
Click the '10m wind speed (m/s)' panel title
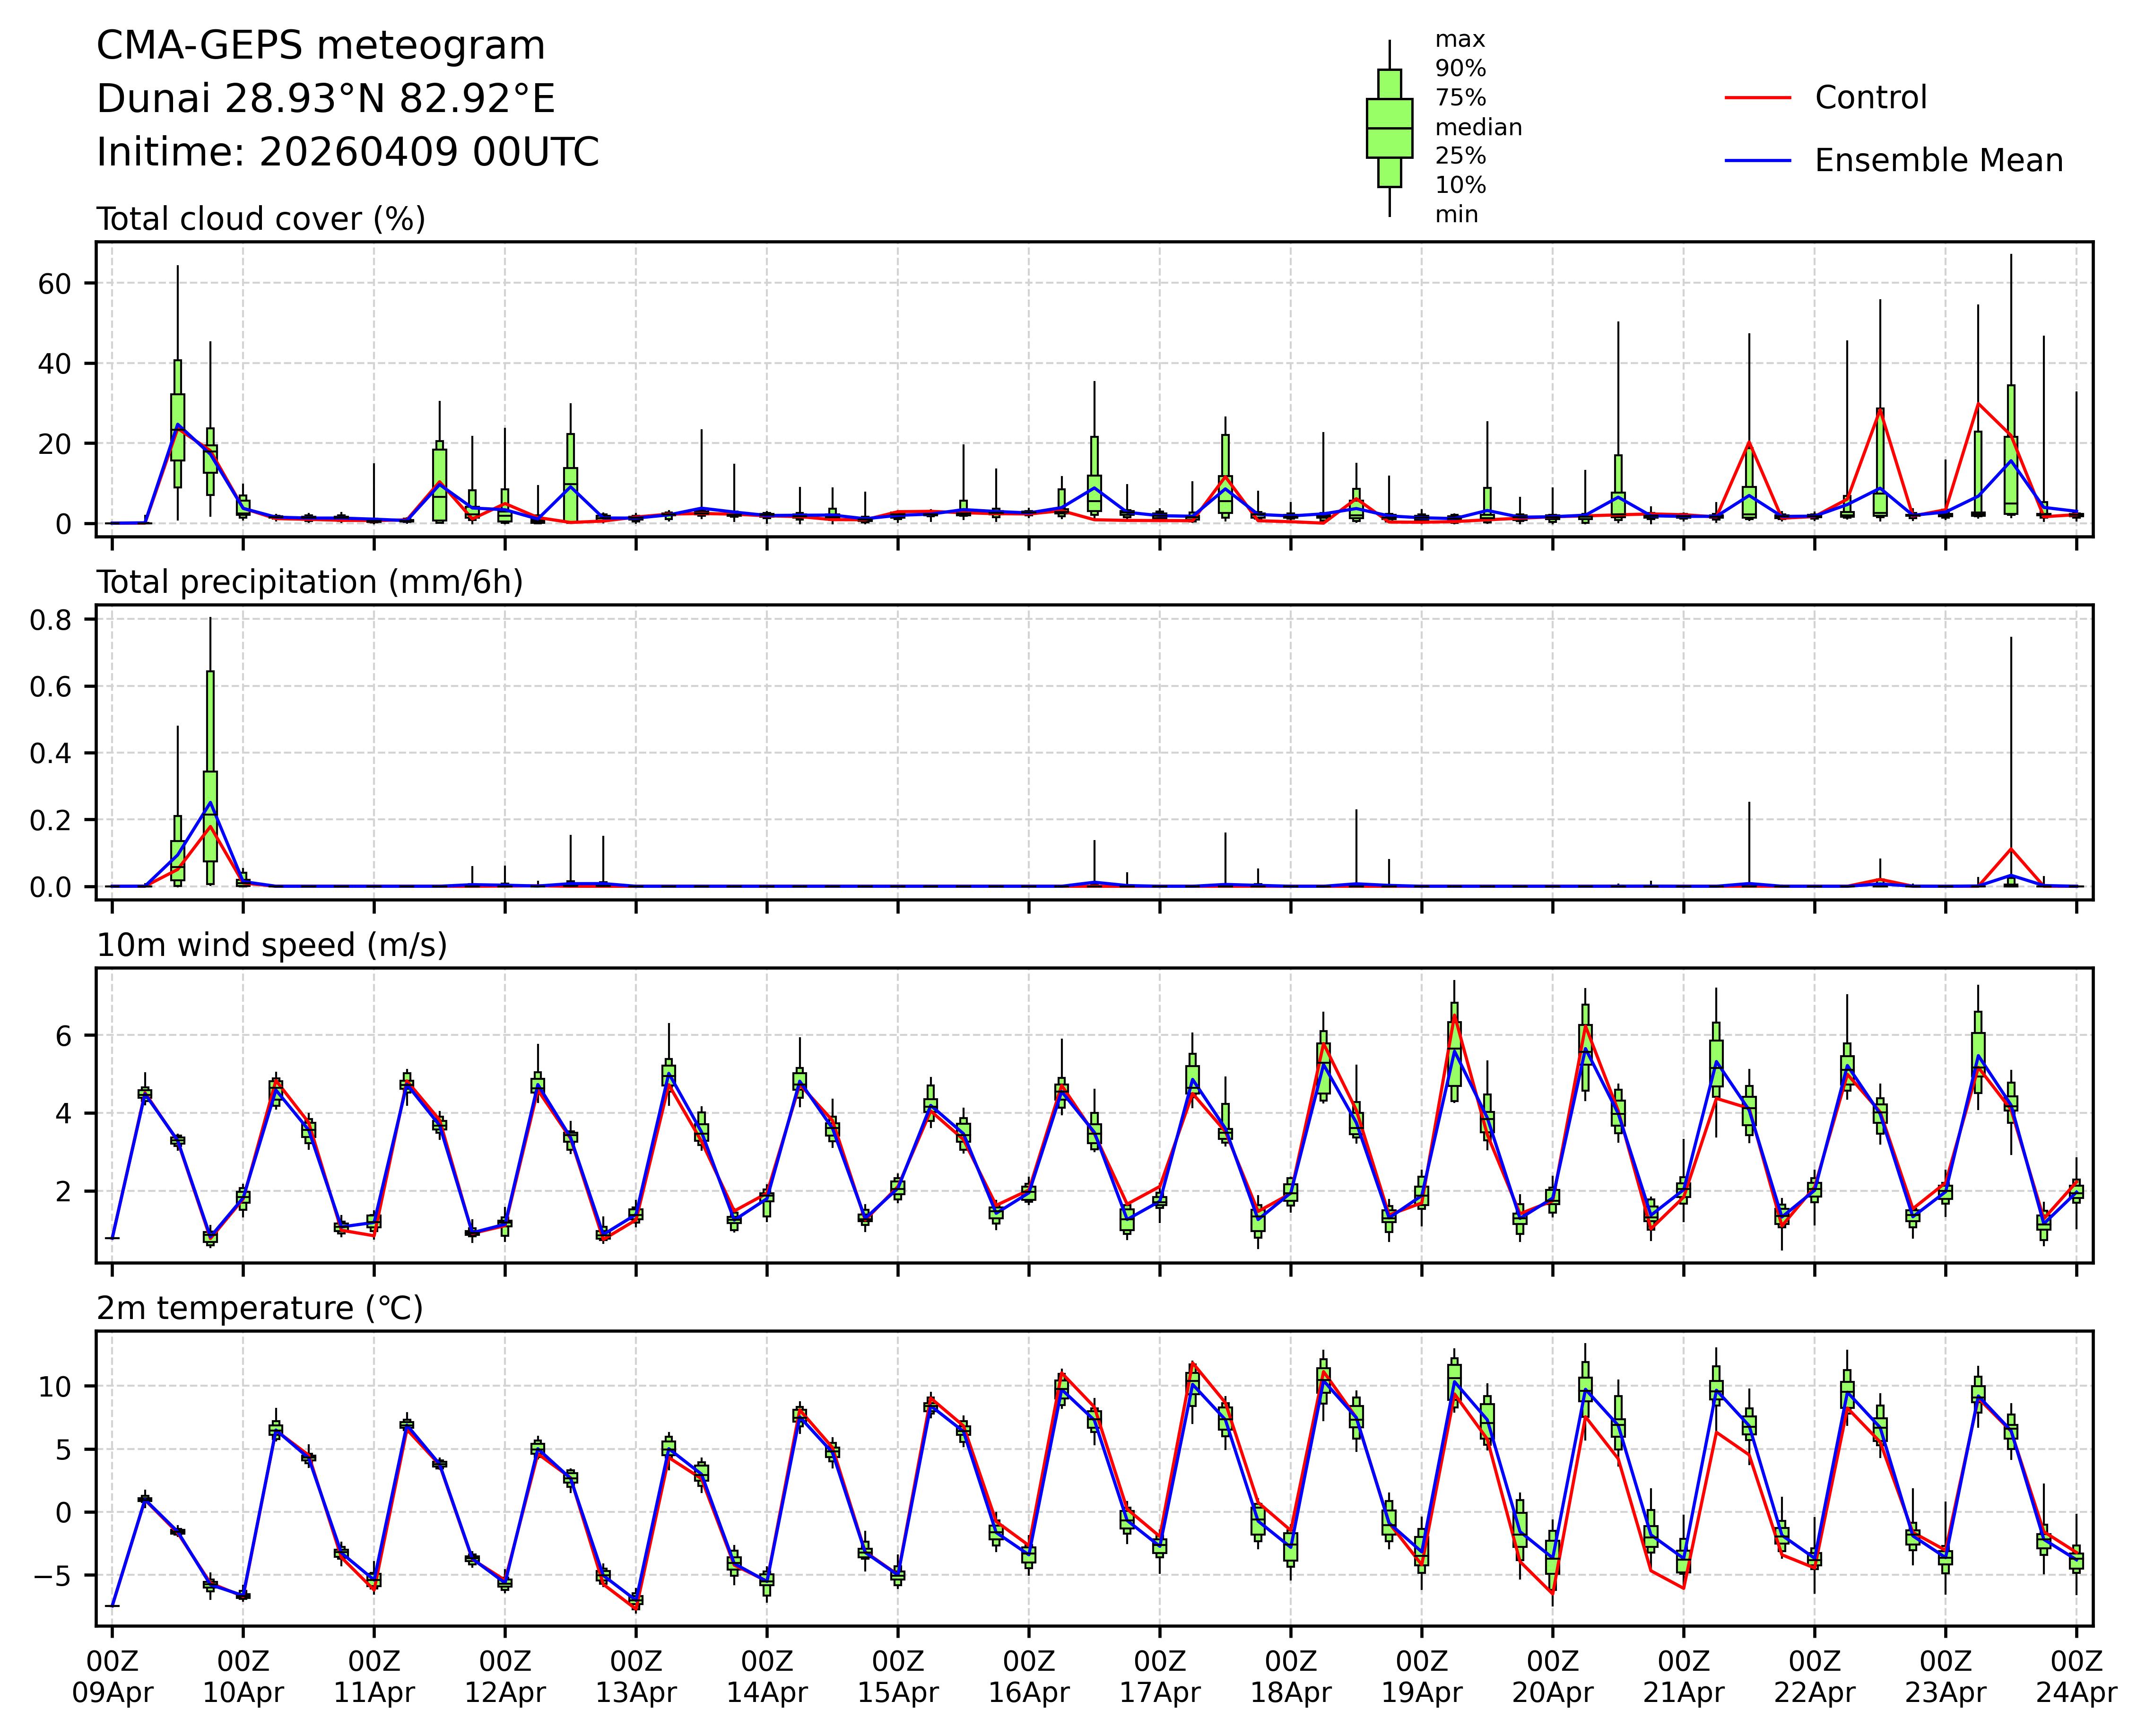pyautogui.click(x=271, y=945)
